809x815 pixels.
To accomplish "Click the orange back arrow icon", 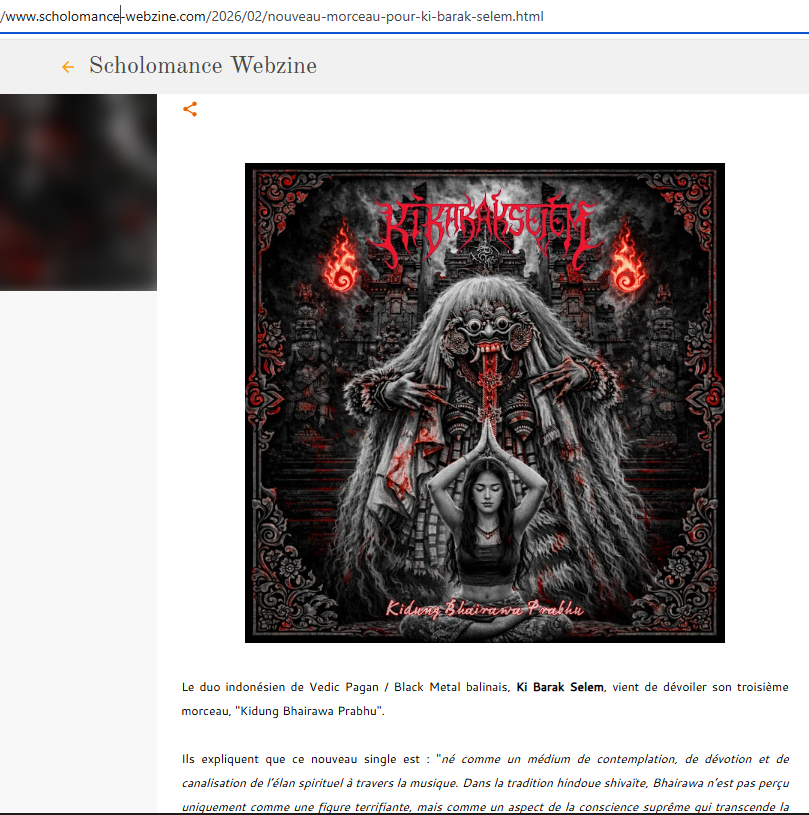I will pyautogui.click(x=68, y=67).
